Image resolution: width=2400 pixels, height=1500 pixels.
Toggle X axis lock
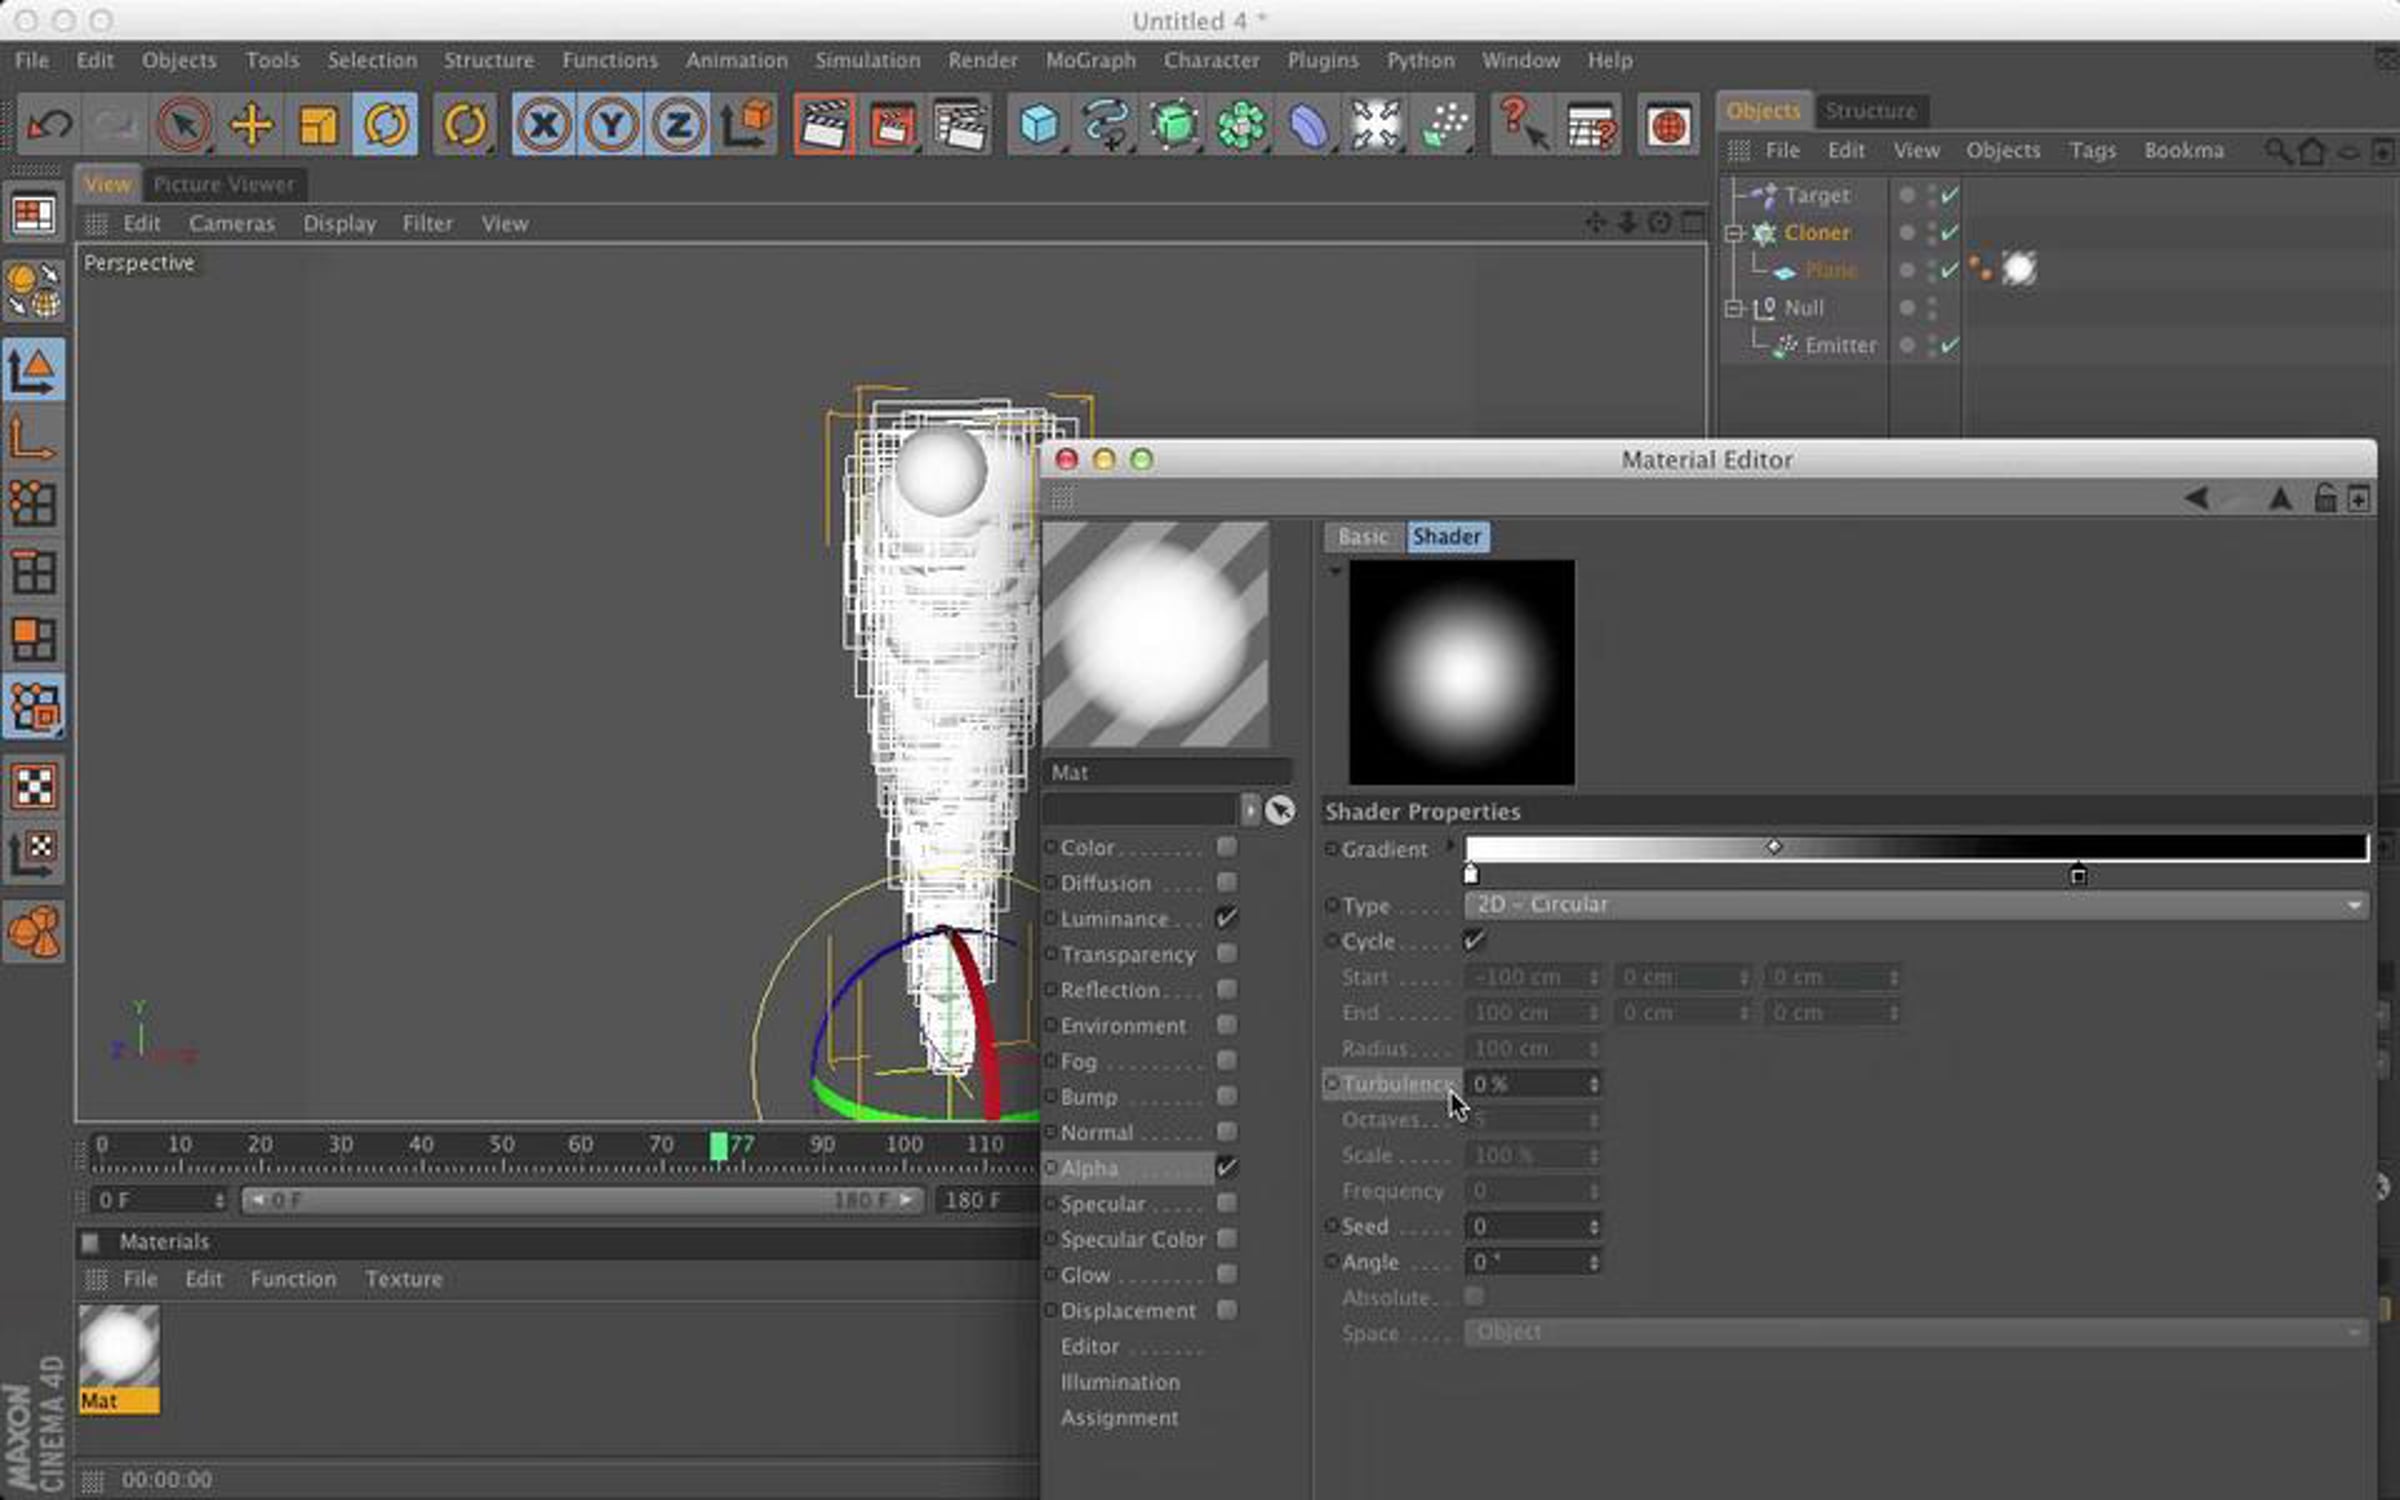[x=543, y=125]
